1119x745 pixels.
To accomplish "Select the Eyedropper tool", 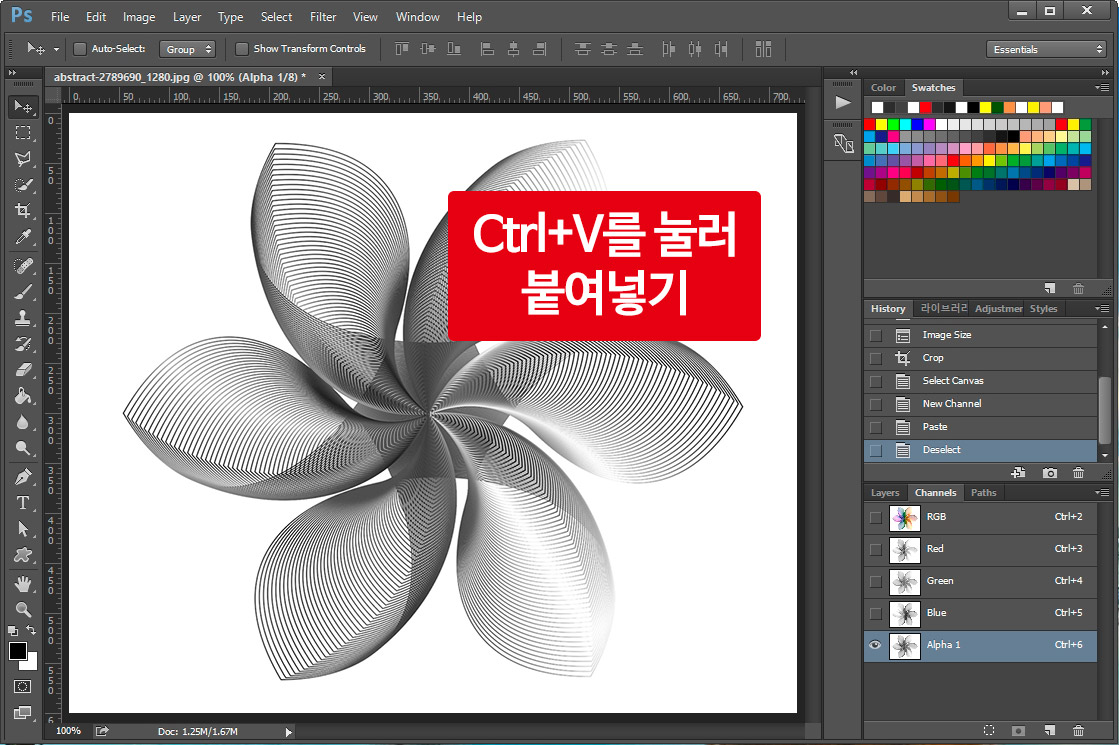I will coord(23,239).
